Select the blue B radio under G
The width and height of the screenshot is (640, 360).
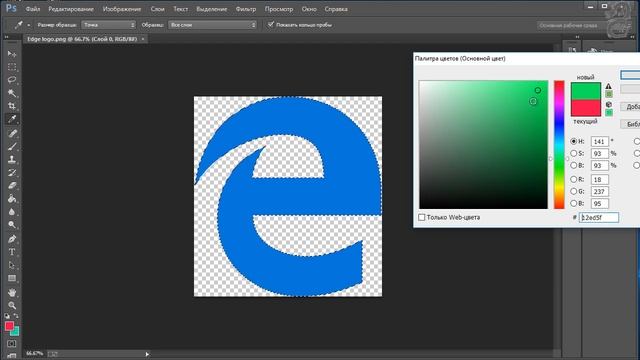pyautogui.click(x=573, y=203)
